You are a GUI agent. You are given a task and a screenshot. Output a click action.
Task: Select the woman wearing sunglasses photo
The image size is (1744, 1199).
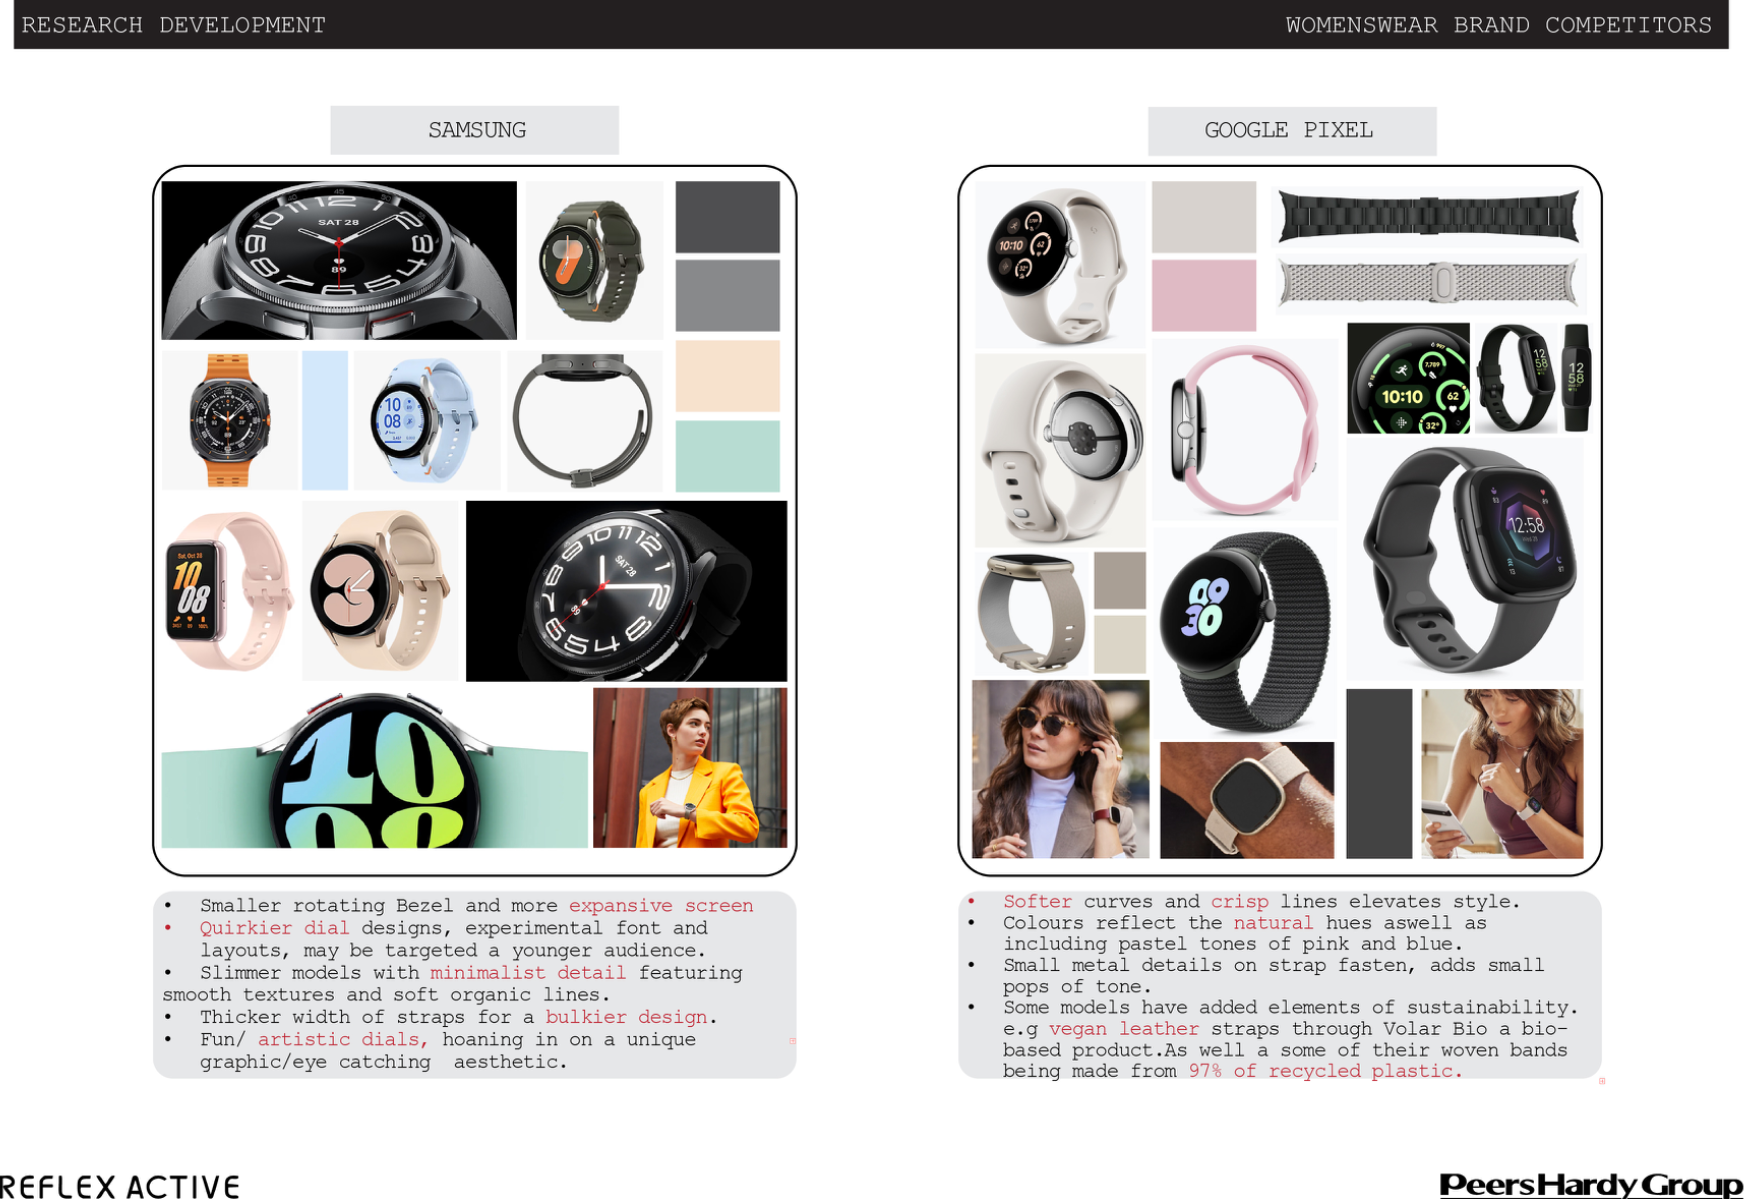pyautogui.click(x=1060, y=769)
